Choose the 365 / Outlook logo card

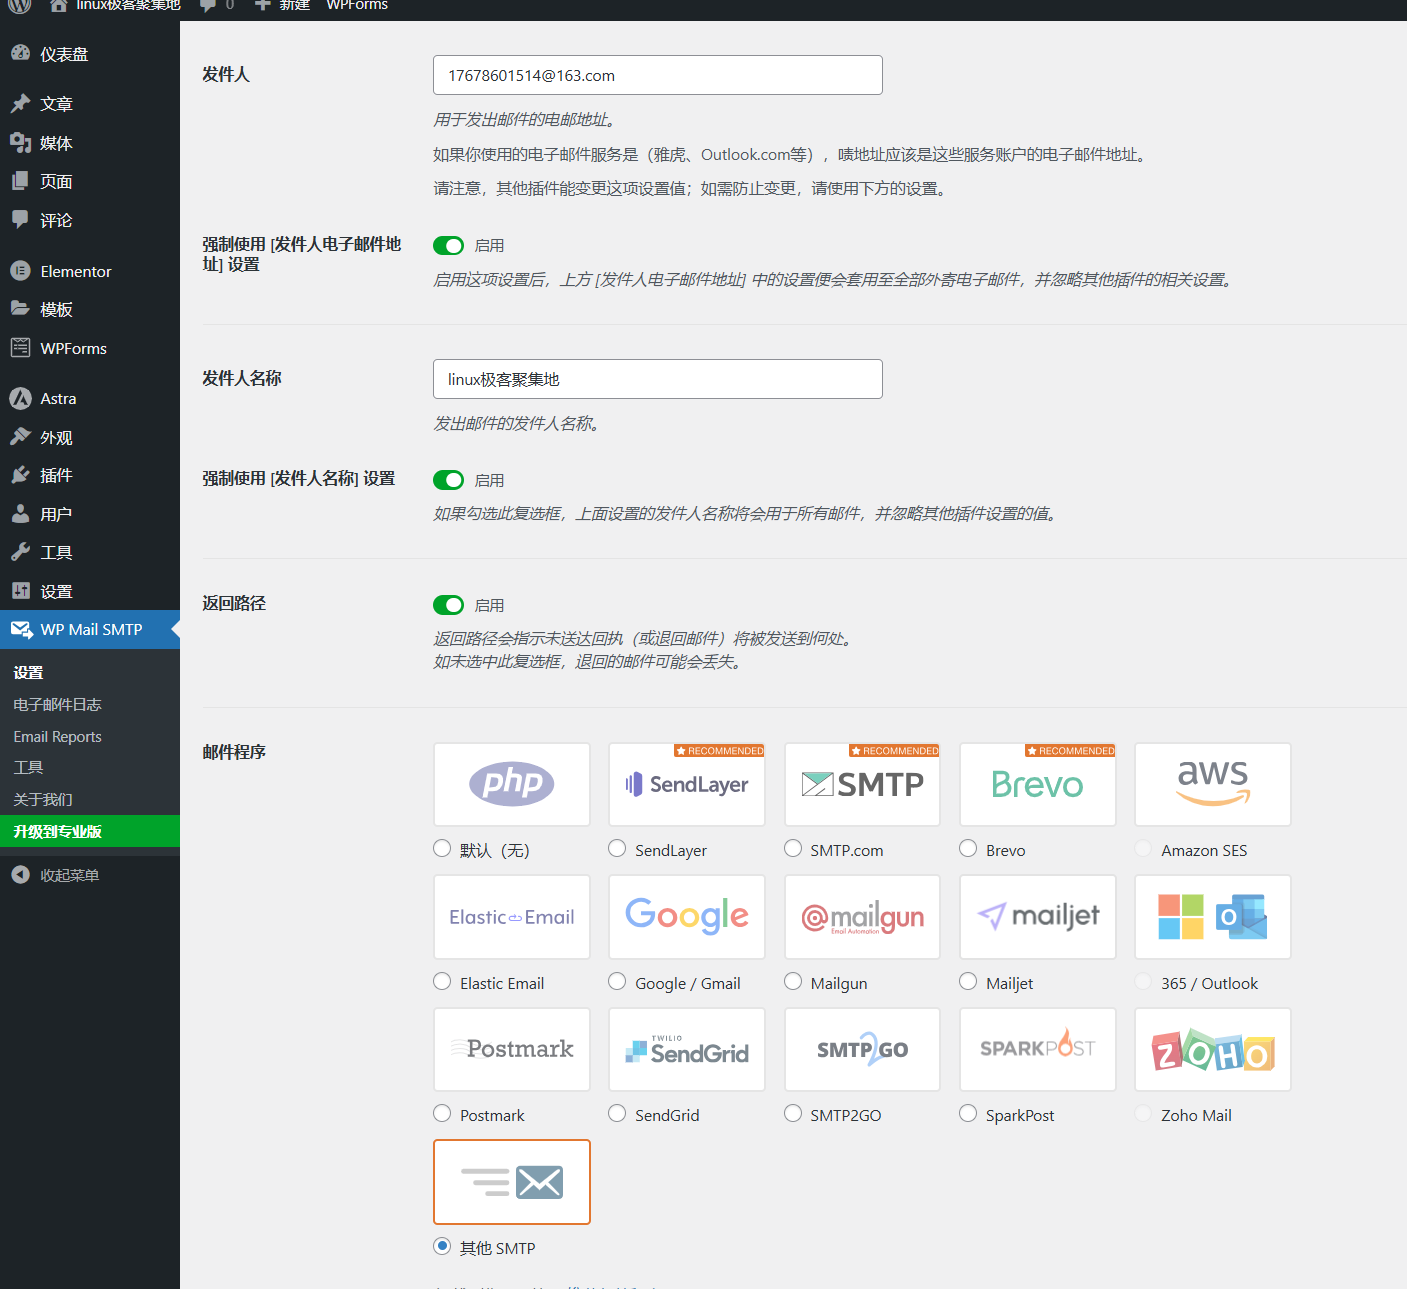click(1213, 917)
